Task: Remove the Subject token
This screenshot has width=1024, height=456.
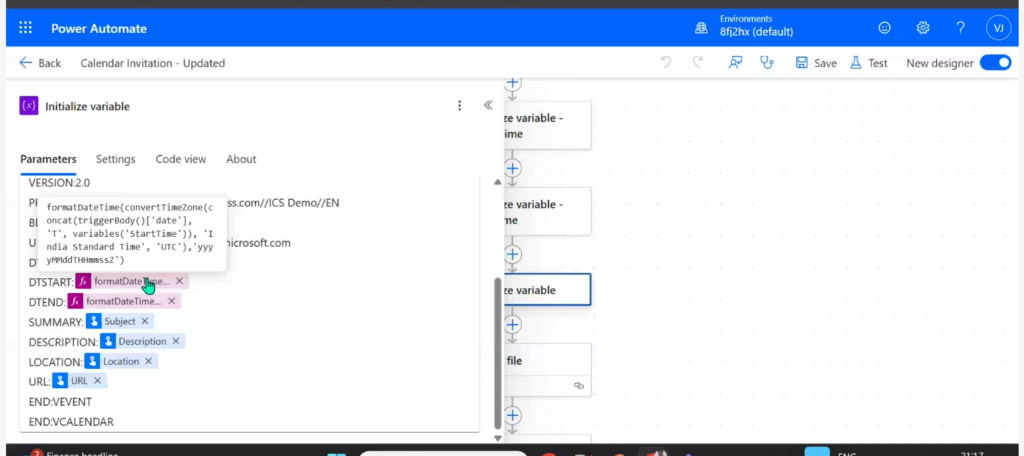Action: pyautogui.click(x=144, y=321)
